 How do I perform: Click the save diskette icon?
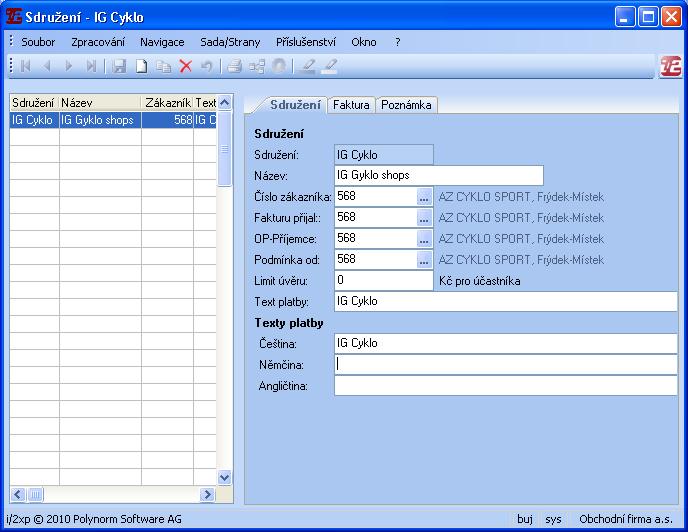(119, 66)
